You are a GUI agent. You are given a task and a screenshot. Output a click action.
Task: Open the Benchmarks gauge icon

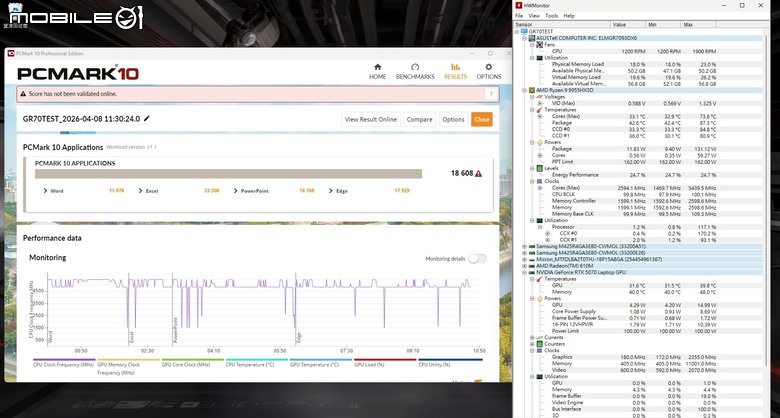415,67
